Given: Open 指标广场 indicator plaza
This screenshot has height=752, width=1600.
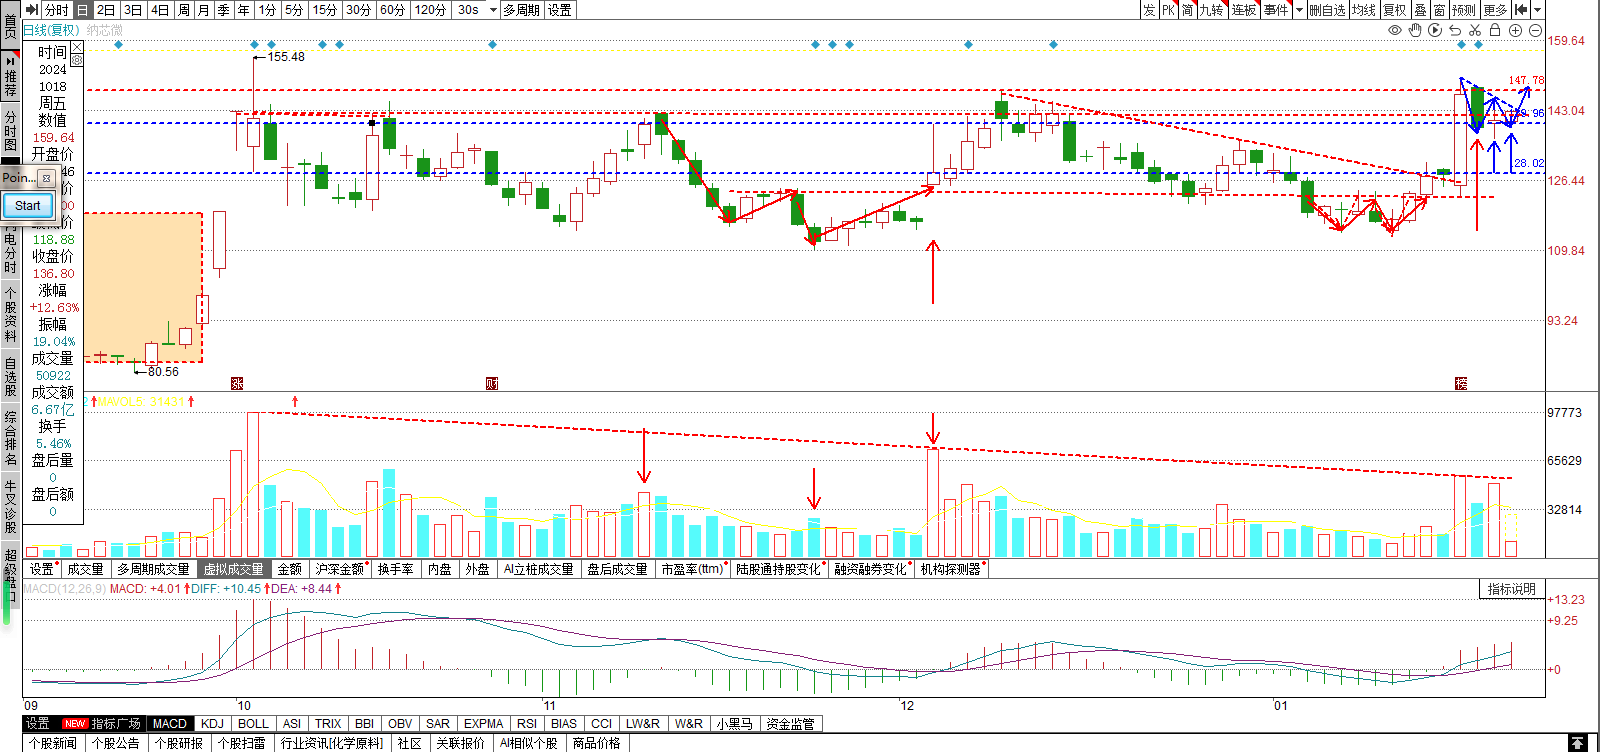Looking at the screenshot, I should [x=115, y=723].
